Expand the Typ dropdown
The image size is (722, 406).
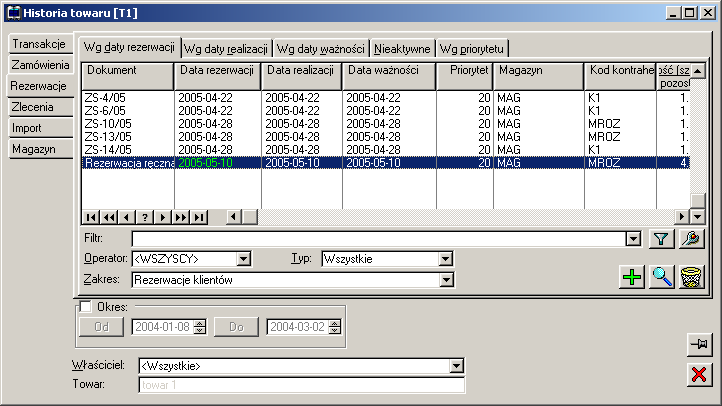445,259
